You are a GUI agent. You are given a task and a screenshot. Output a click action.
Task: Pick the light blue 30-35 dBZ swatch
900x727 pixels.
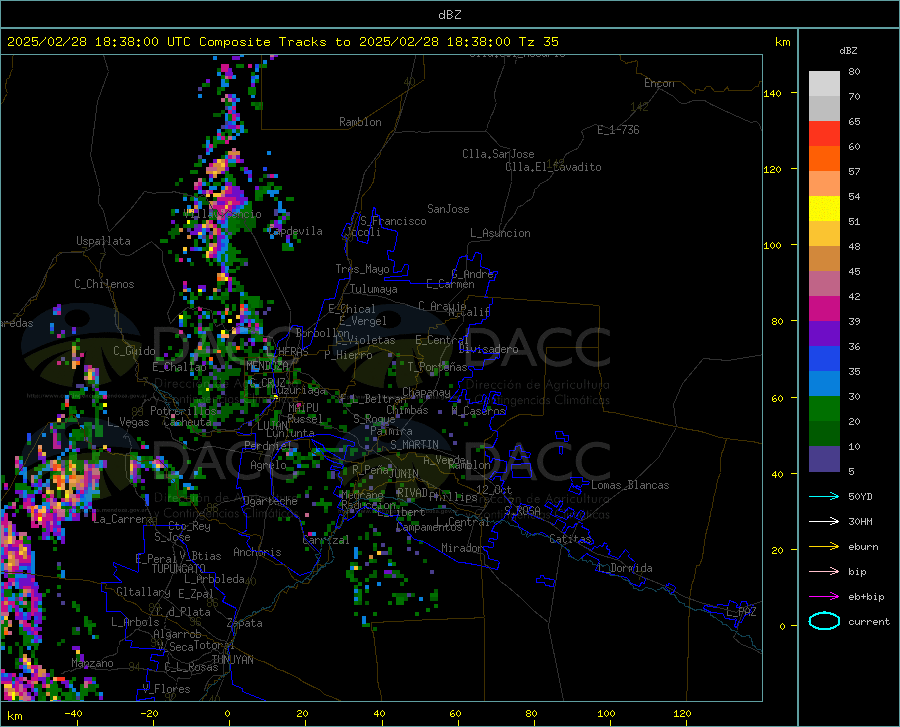[824, 384]
